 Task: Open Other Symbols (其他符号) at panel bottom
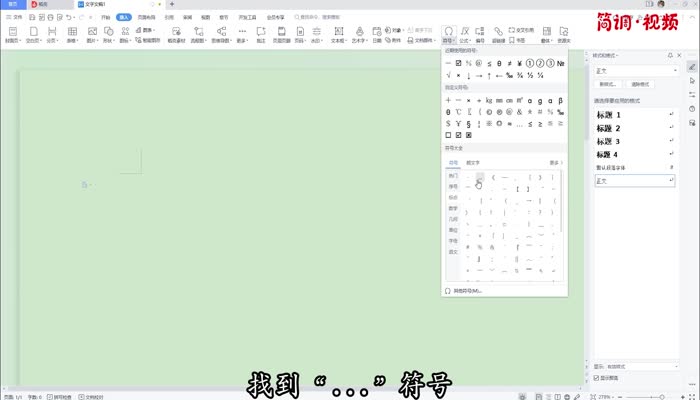point(463,291)
